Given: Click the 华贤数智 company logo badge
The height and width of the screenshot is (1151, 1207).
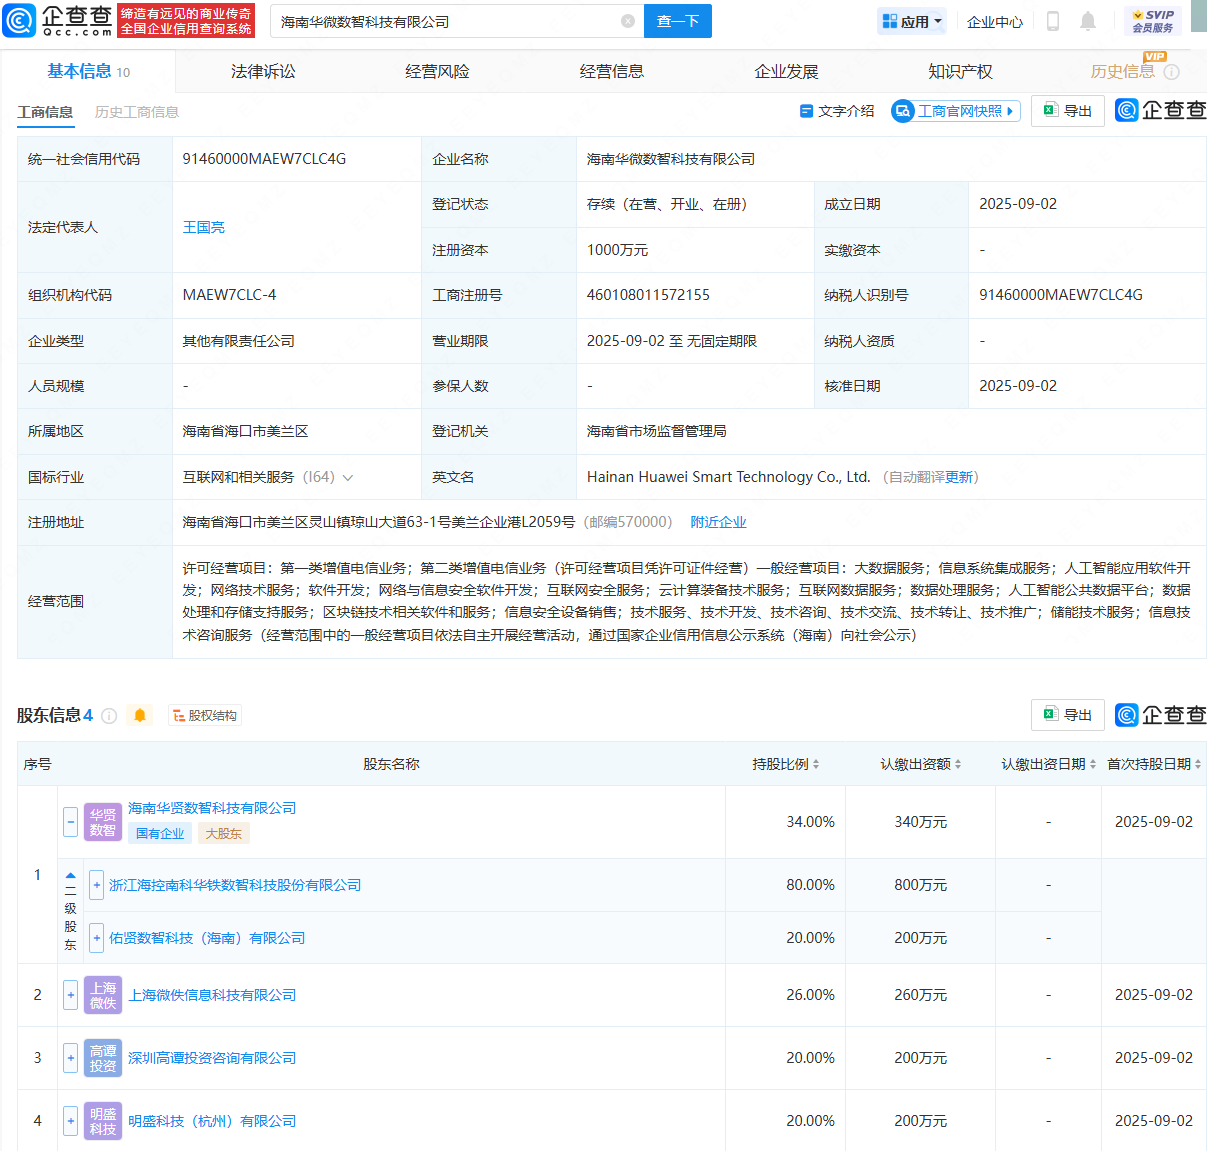Looking at the screenshot, I should tap(103, 822).
